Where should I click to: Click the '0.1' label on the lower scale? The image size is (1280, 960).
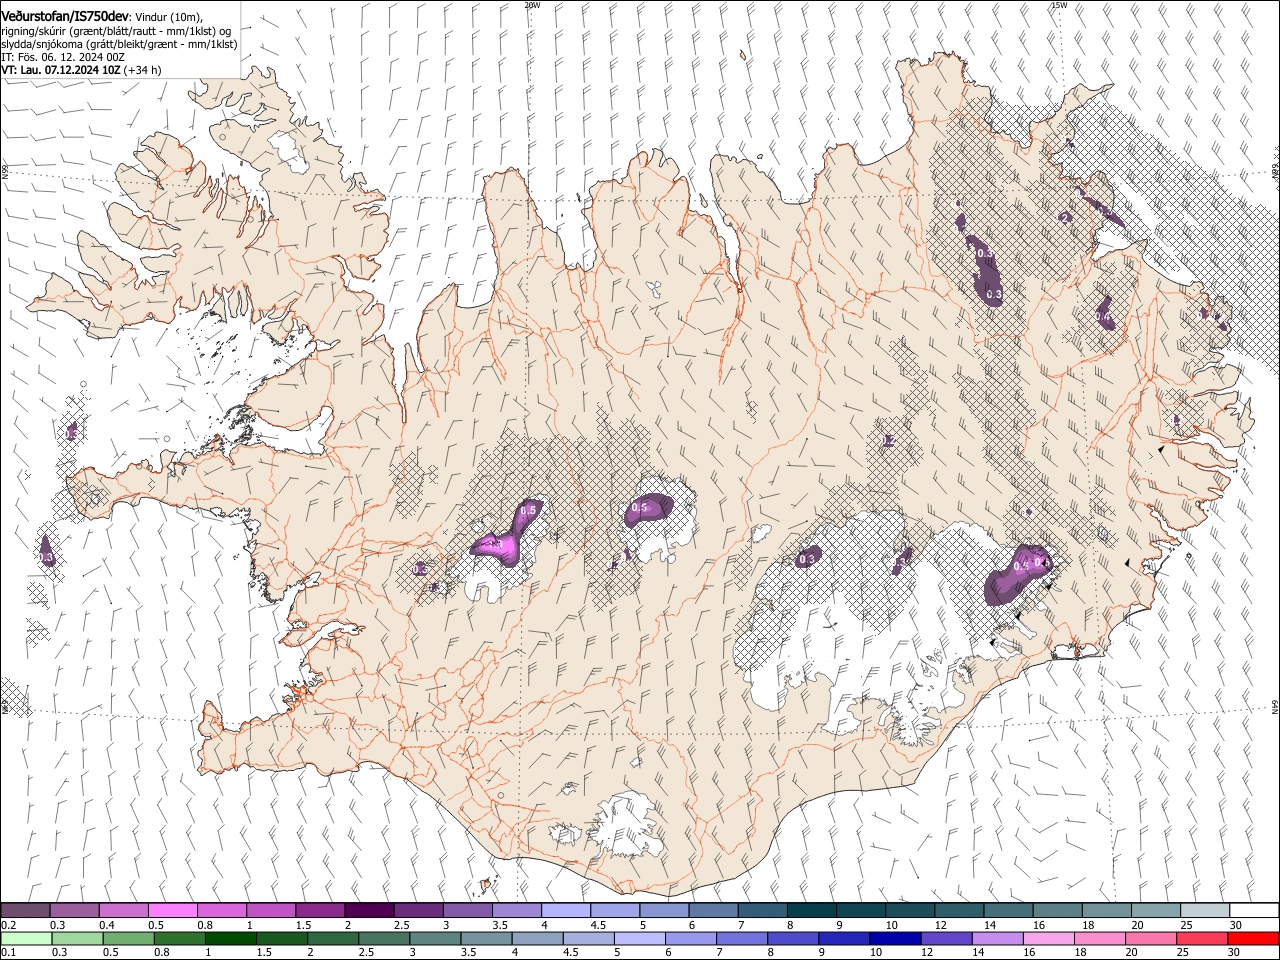pyautogui.click(x=9, y=952)
